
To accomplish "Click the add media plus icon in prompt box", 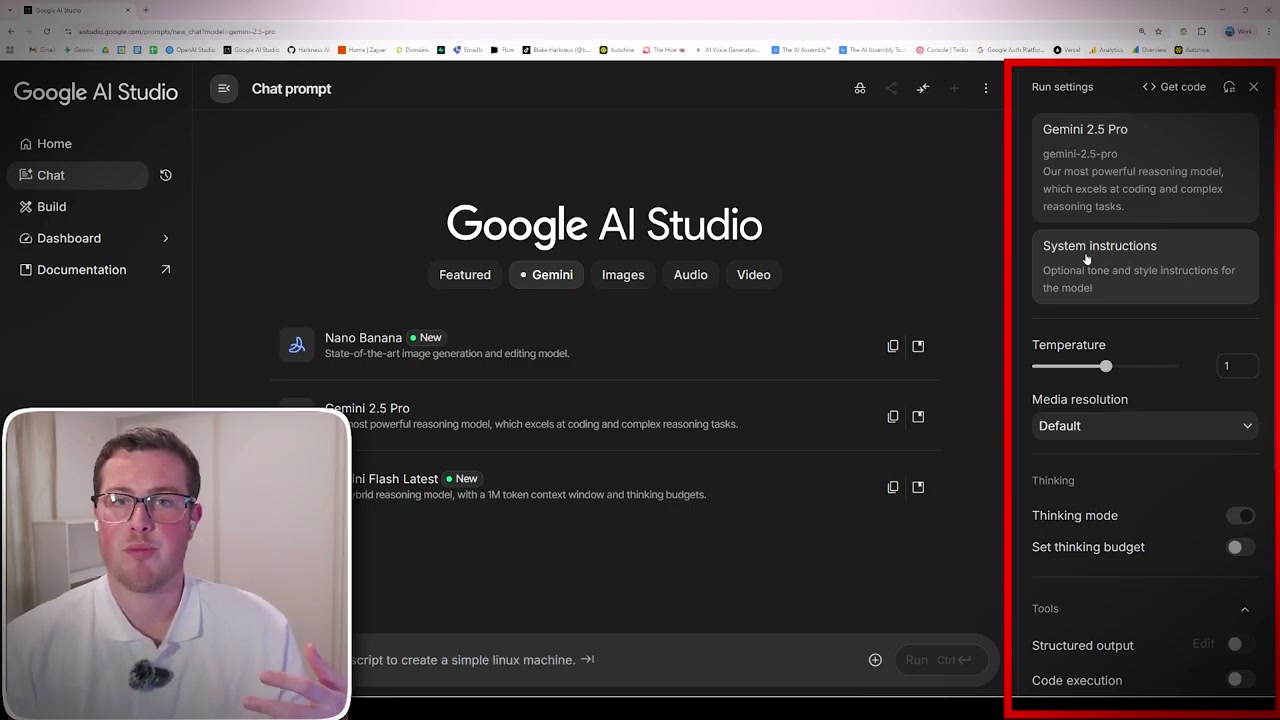I will pos(875,660).
